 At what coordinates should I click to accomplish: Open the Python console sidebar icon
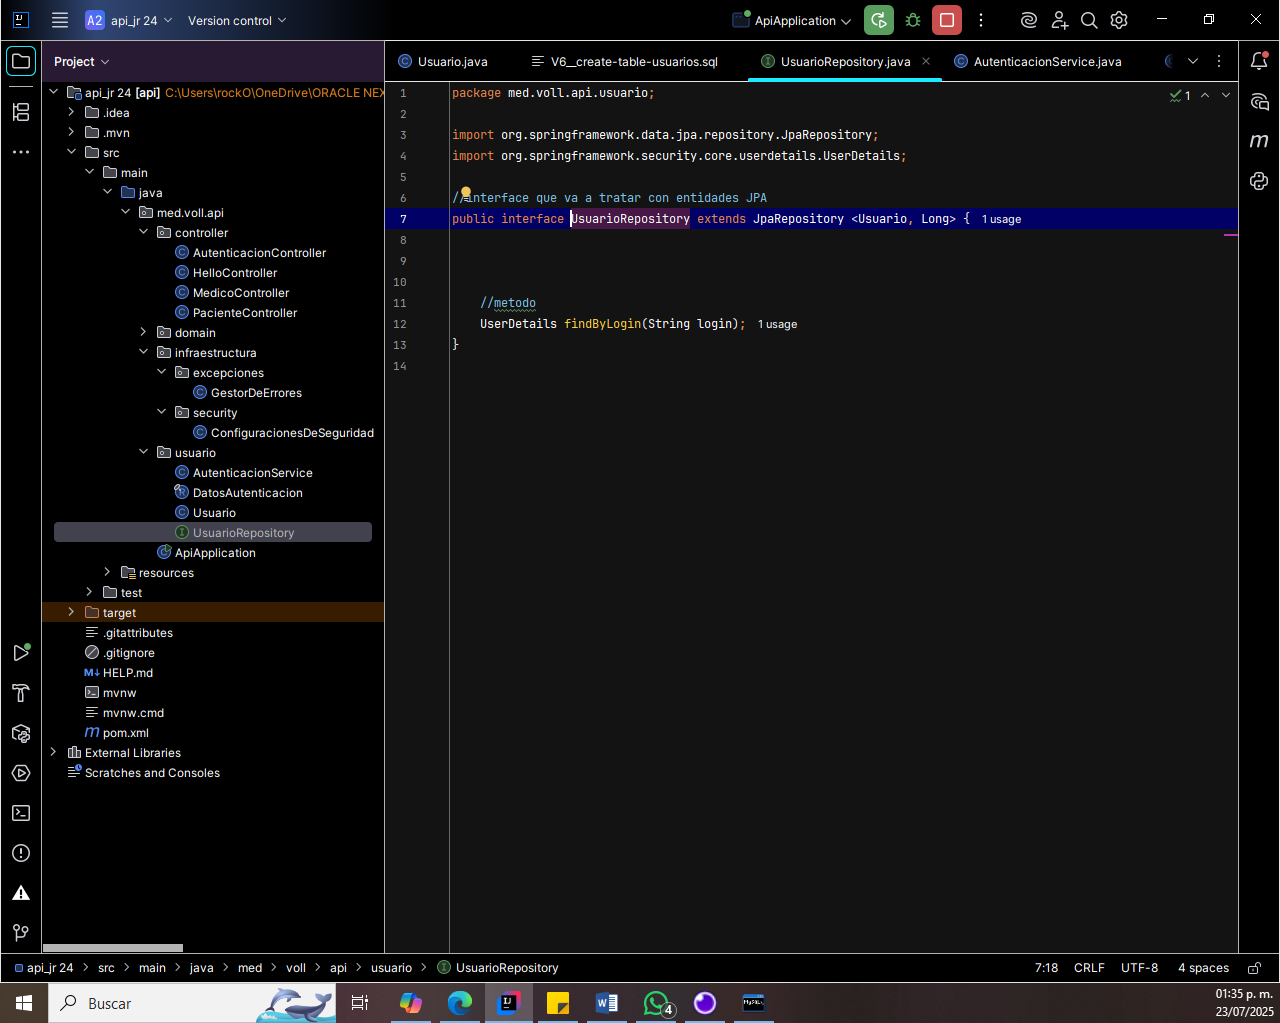(x=1259, y=181)
